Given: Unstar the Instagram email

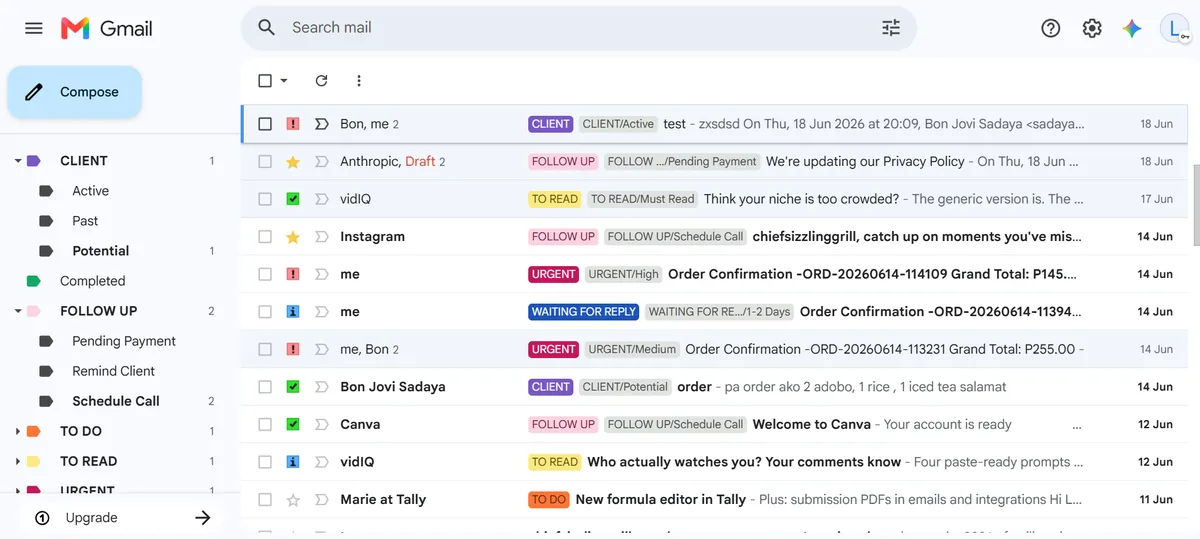Looking at the screenshot, I should [293, 237].
